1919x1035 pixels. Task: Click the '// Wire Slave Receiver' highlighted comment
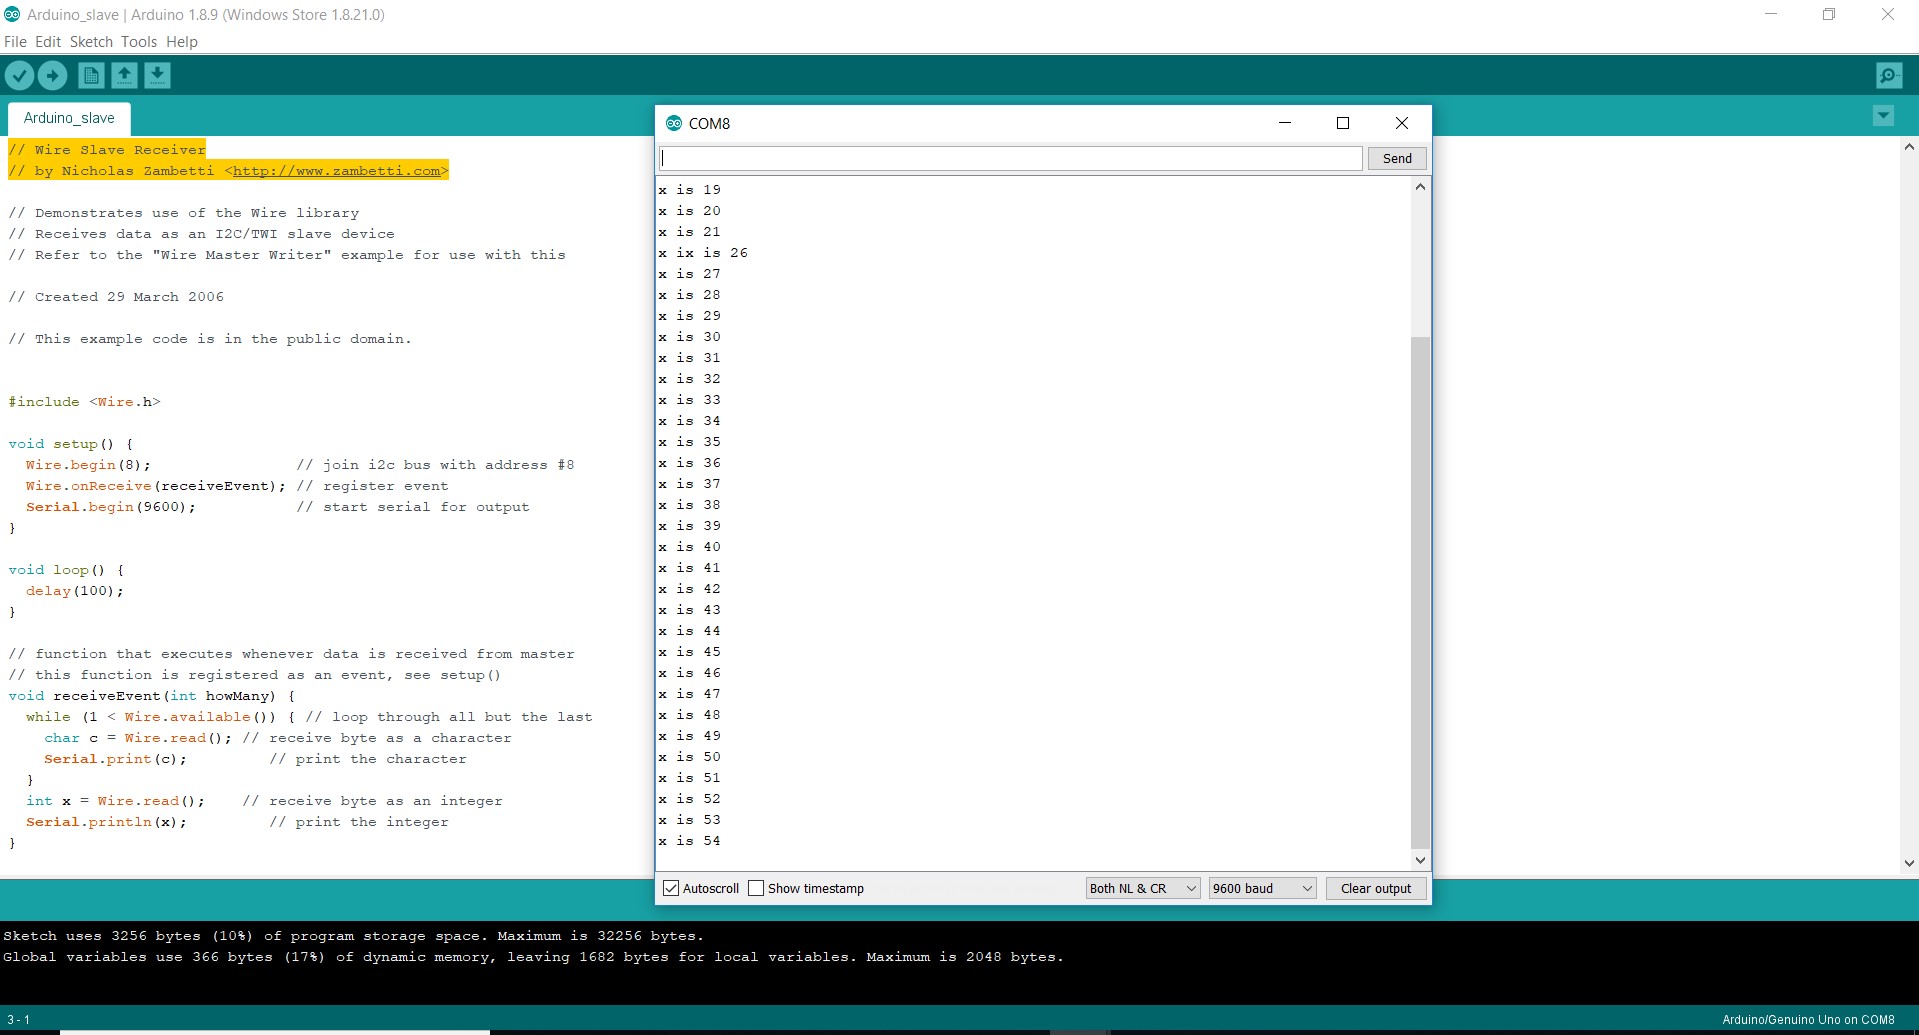click(x=107, y=150)
